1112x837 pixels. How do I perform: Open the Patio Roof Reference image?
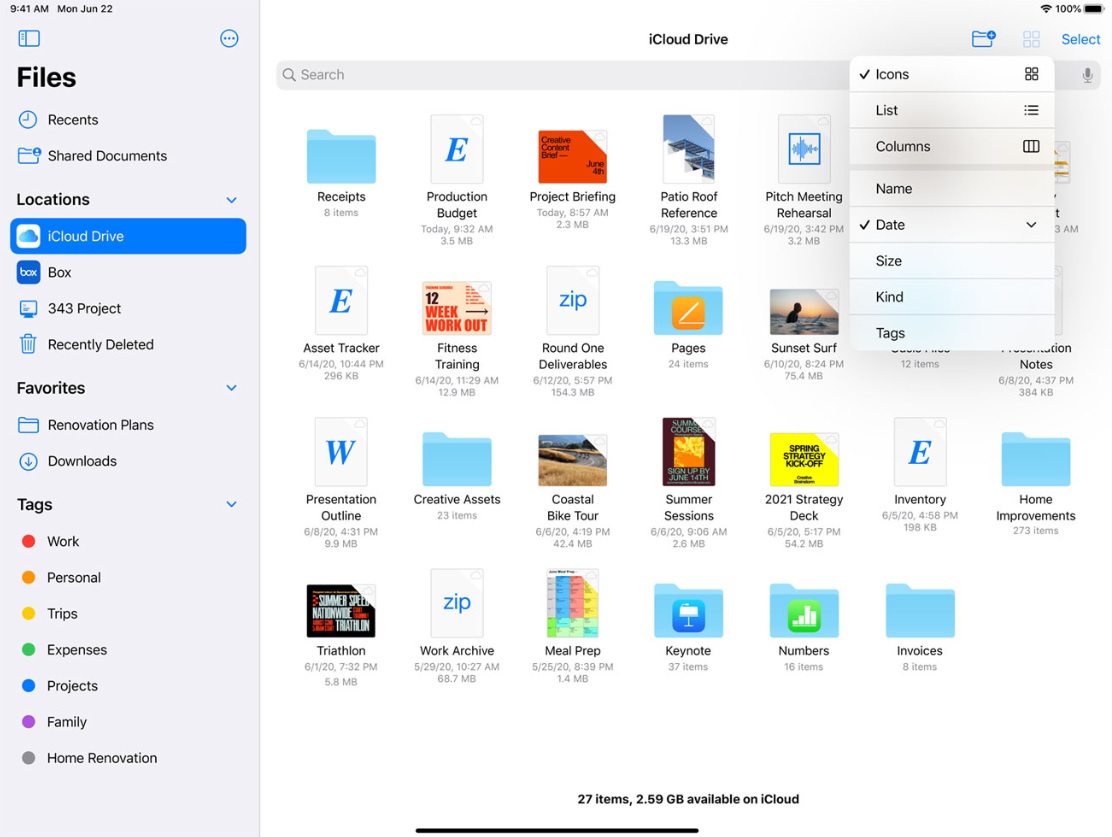(688, 150)
